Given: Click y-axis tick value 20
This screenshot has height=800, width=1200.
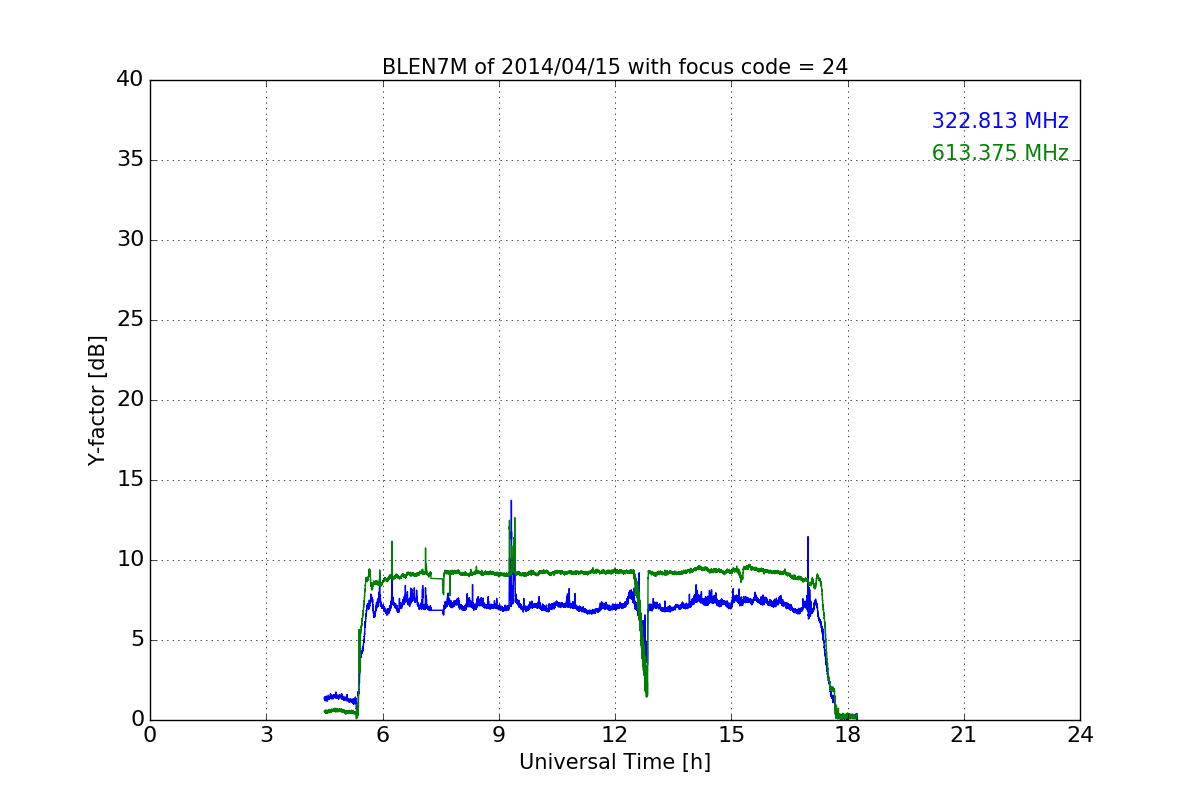Looking at the screenshot, I should tap(130, 400).
